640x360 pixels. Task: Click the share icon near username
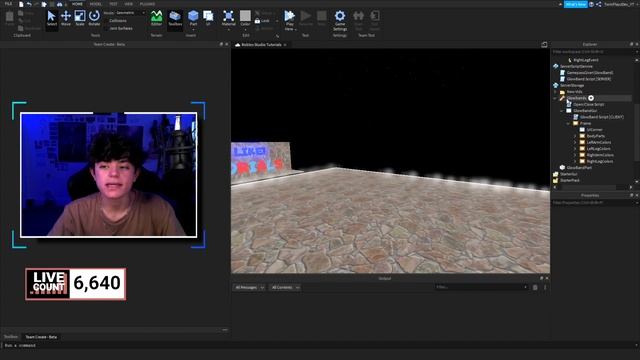tap(599, 4)
